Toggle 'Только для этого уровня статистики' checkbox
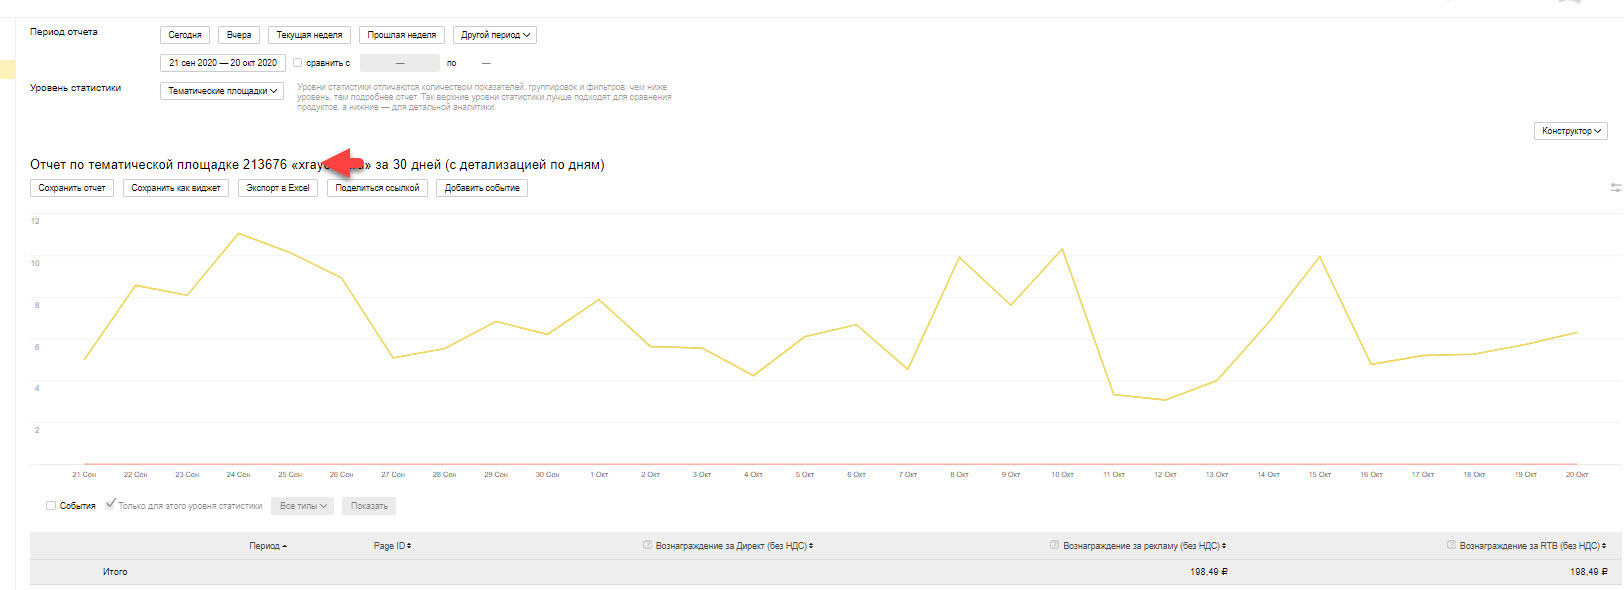This screenshot has width=1624, height=590. [x=110, y=505]
